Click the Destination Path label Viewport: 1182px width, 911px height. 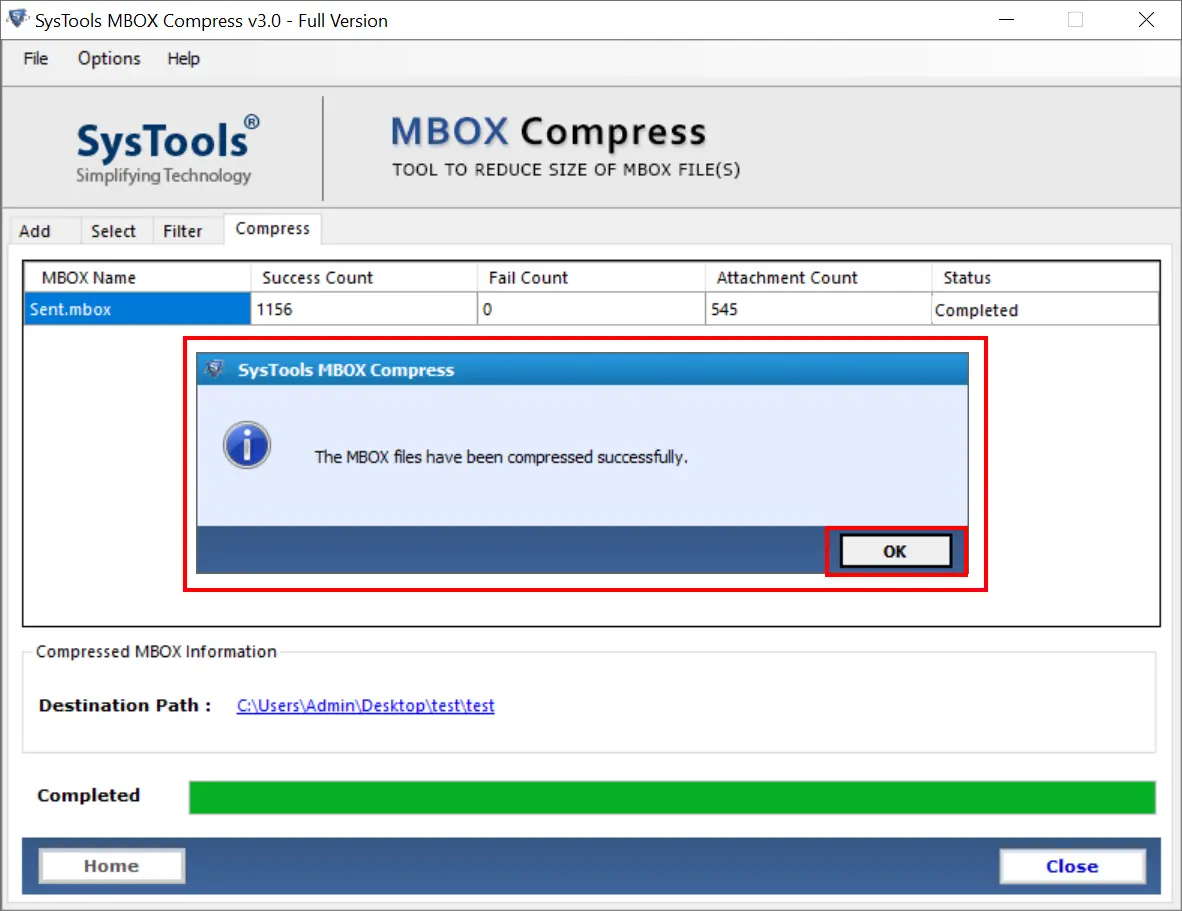point(124,706)
